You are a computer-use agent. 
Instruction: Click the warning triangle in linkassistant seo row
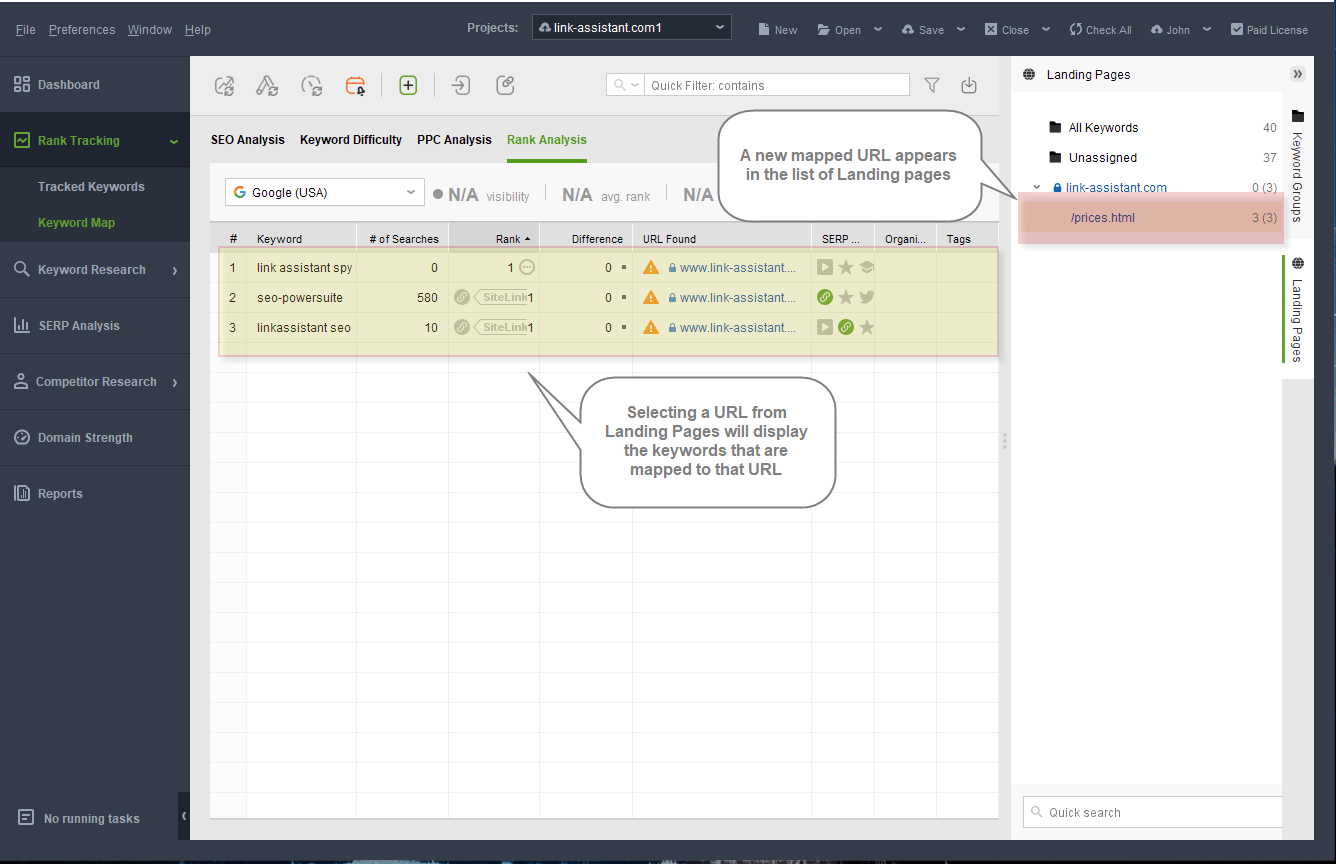(651, 328)
